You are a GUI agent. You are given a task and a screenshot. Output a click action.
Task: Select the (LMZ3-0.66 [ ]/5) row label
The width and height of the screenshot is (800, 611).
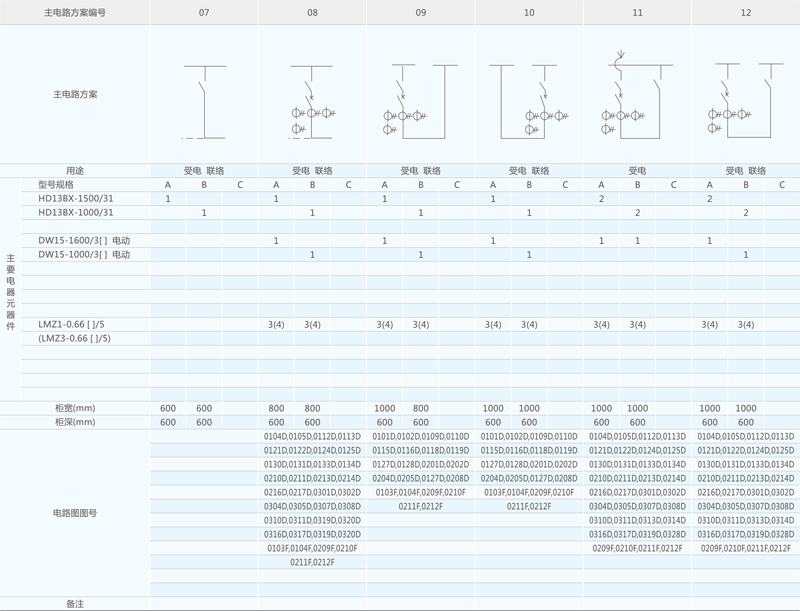click(x=74, y=338)
